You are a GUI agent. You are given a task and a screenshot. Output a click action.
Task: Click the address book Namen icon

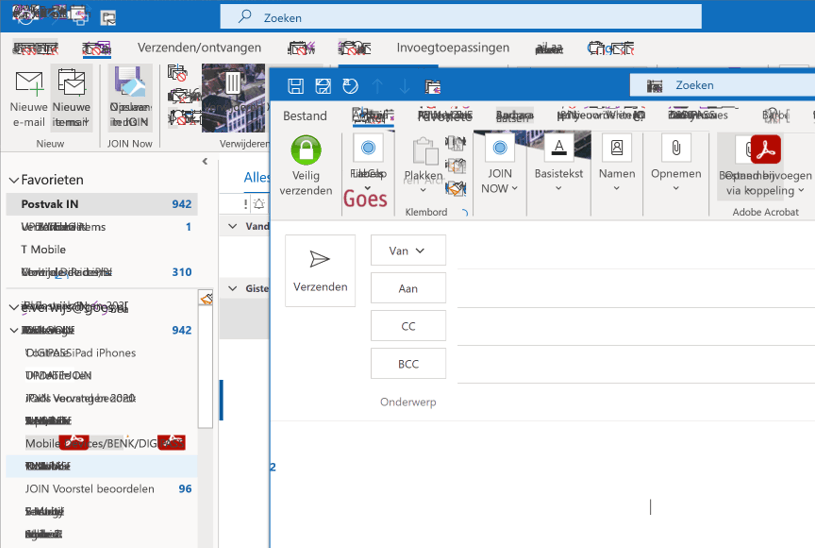point(617,148)
